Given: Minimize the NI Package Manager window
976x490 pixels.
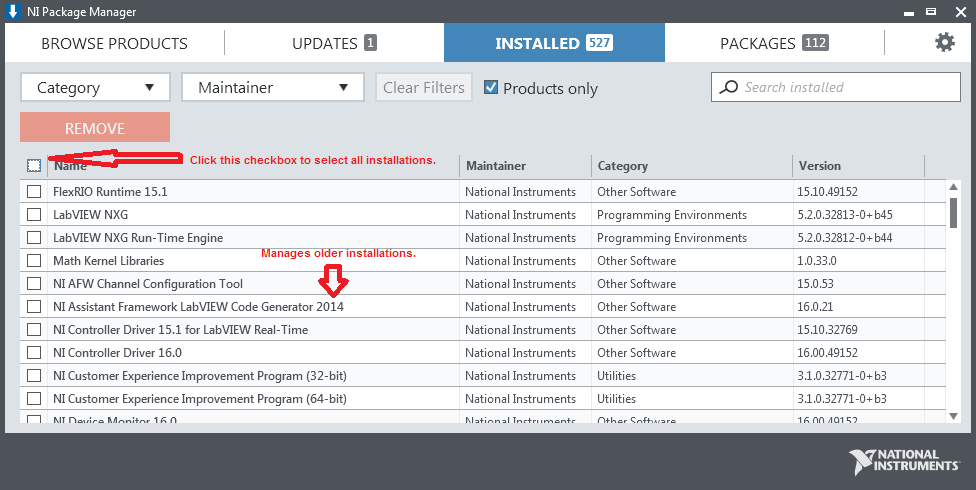Looking at the screenshot, I should (909, 12).
